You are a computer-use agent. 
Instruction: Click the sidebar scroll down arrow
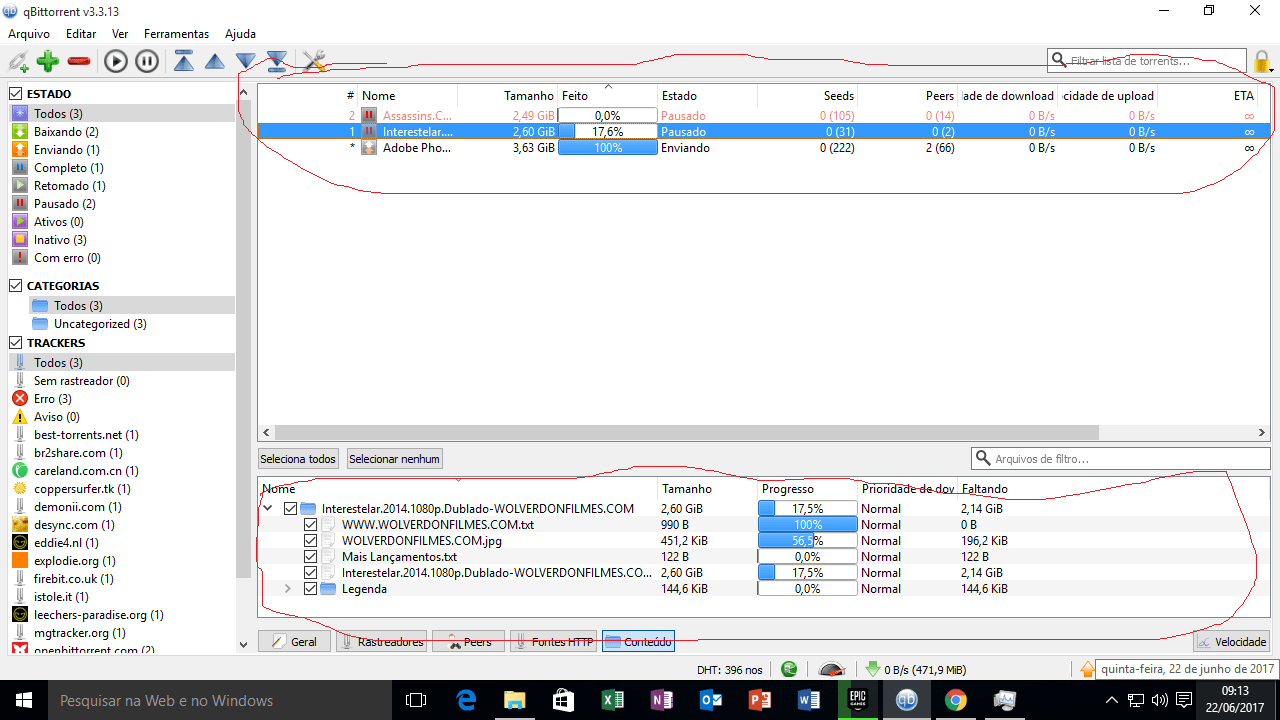[243, 646]
